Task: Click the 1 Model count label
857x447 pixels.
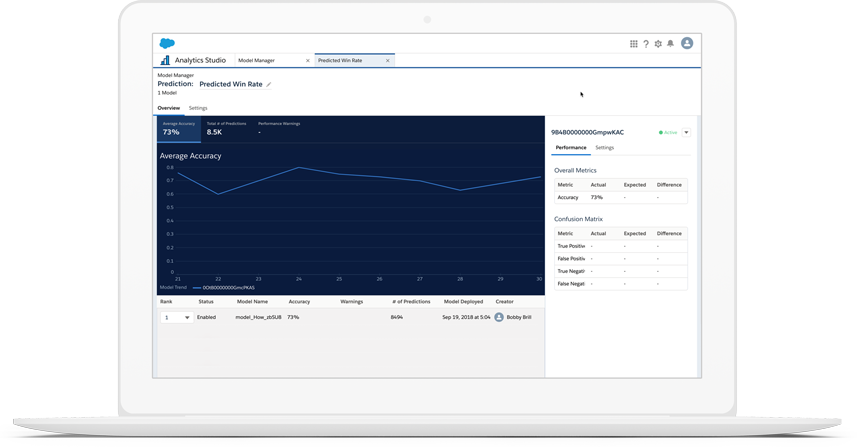Action: [x=167, y=93]
